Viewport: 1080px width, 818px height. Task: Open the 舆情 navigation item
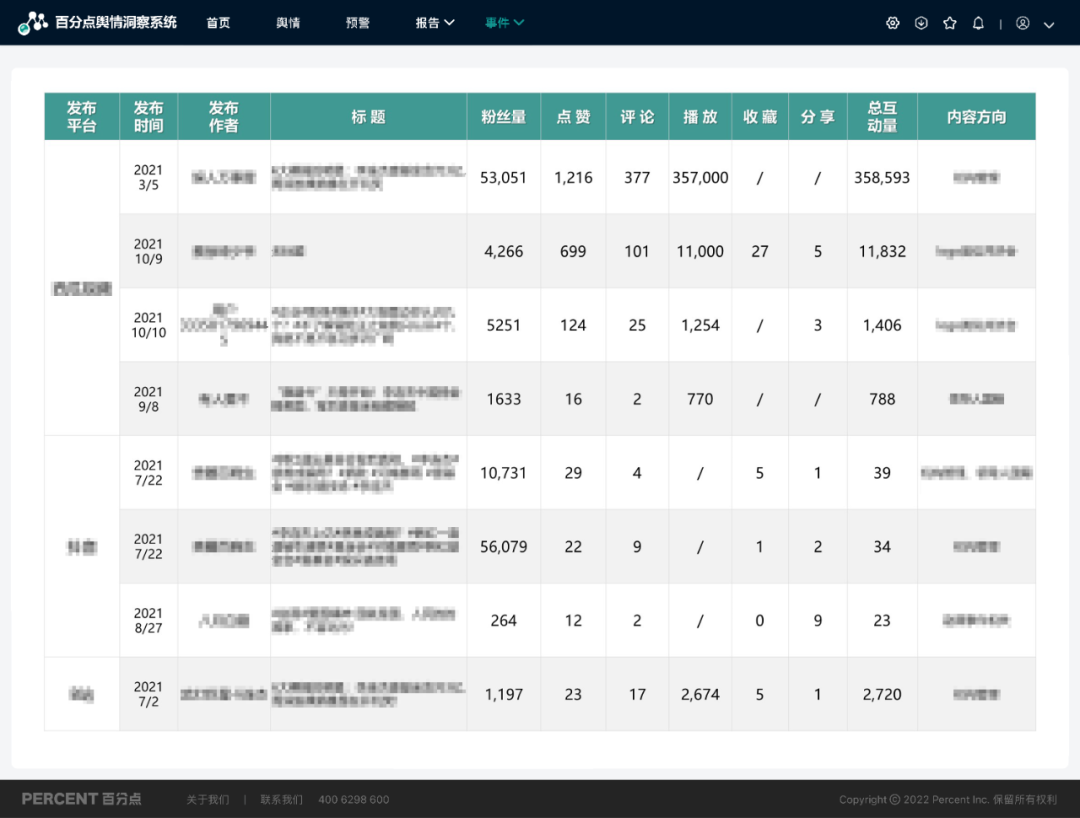[x=288, y=23]
